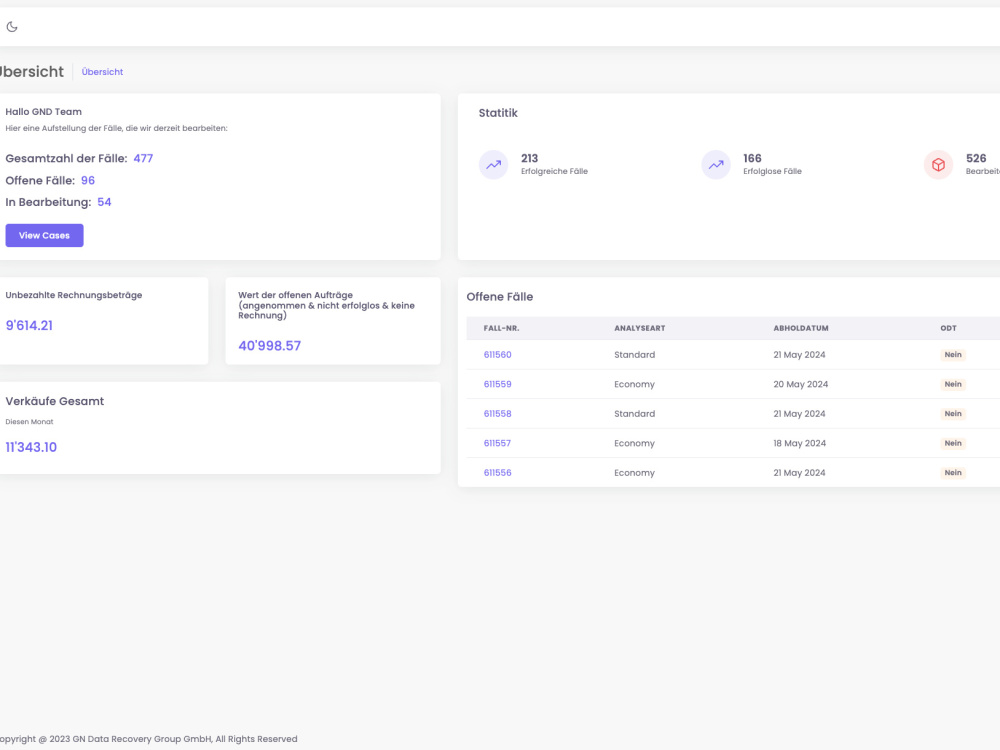This screenshot has width=1000, height=750.
Task: Click Economy analysis type for case 611556
Action: tap(635, 473)
